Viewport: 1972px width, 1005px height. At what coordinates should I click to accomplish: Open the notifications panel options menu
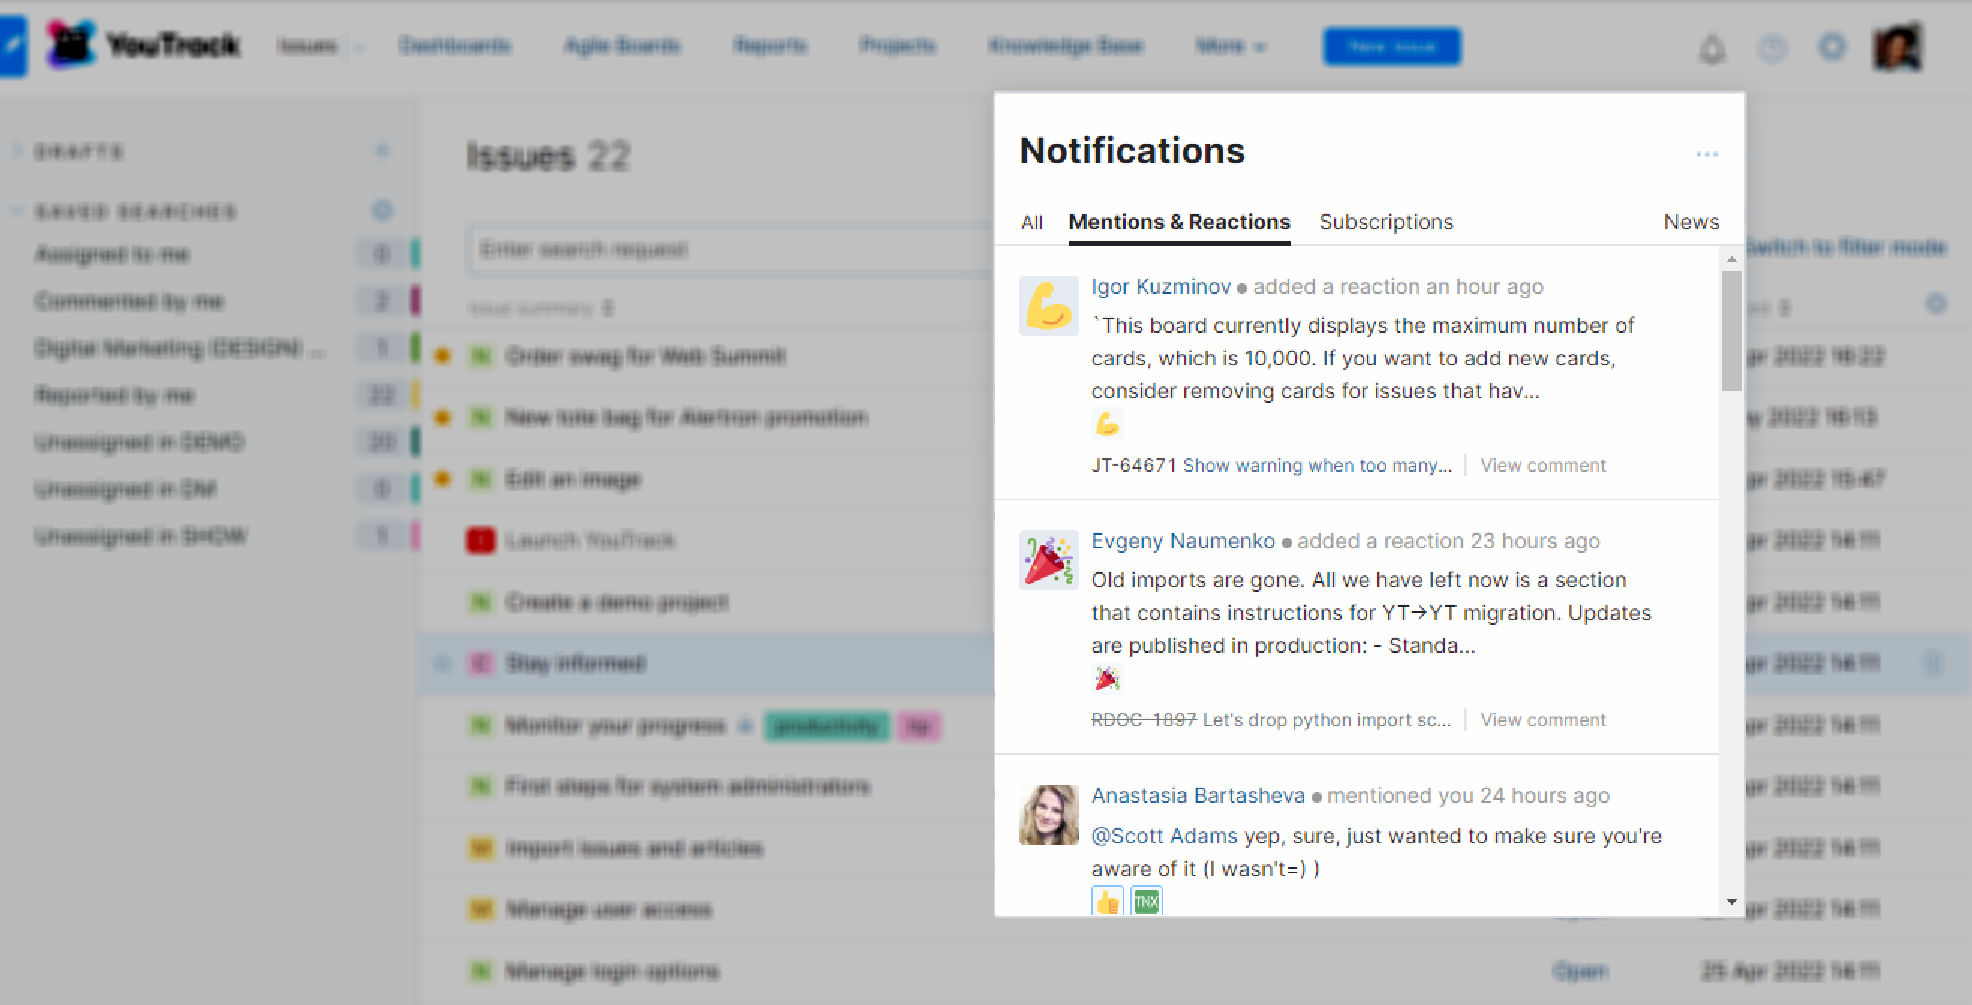click(1707, 154)
